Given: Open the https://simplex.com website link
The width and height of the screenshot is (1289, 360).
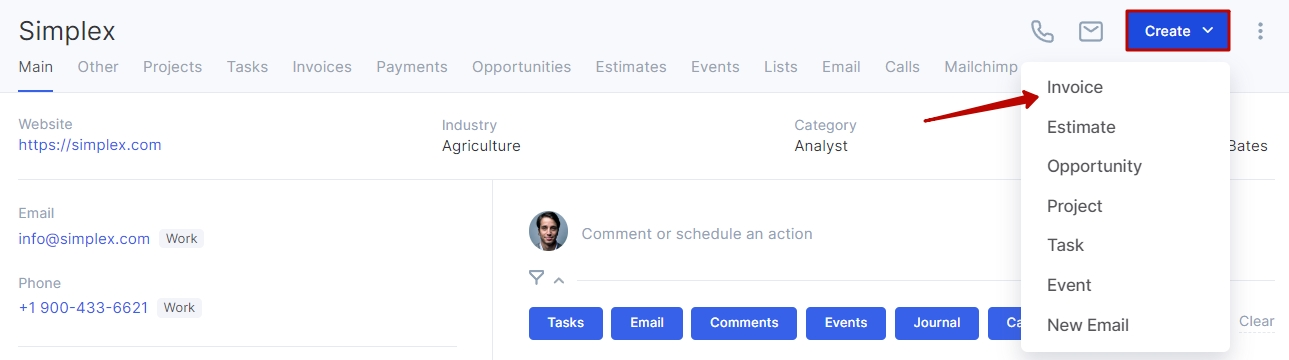Looking at the screenshot, I should click(x=90, y=145).
